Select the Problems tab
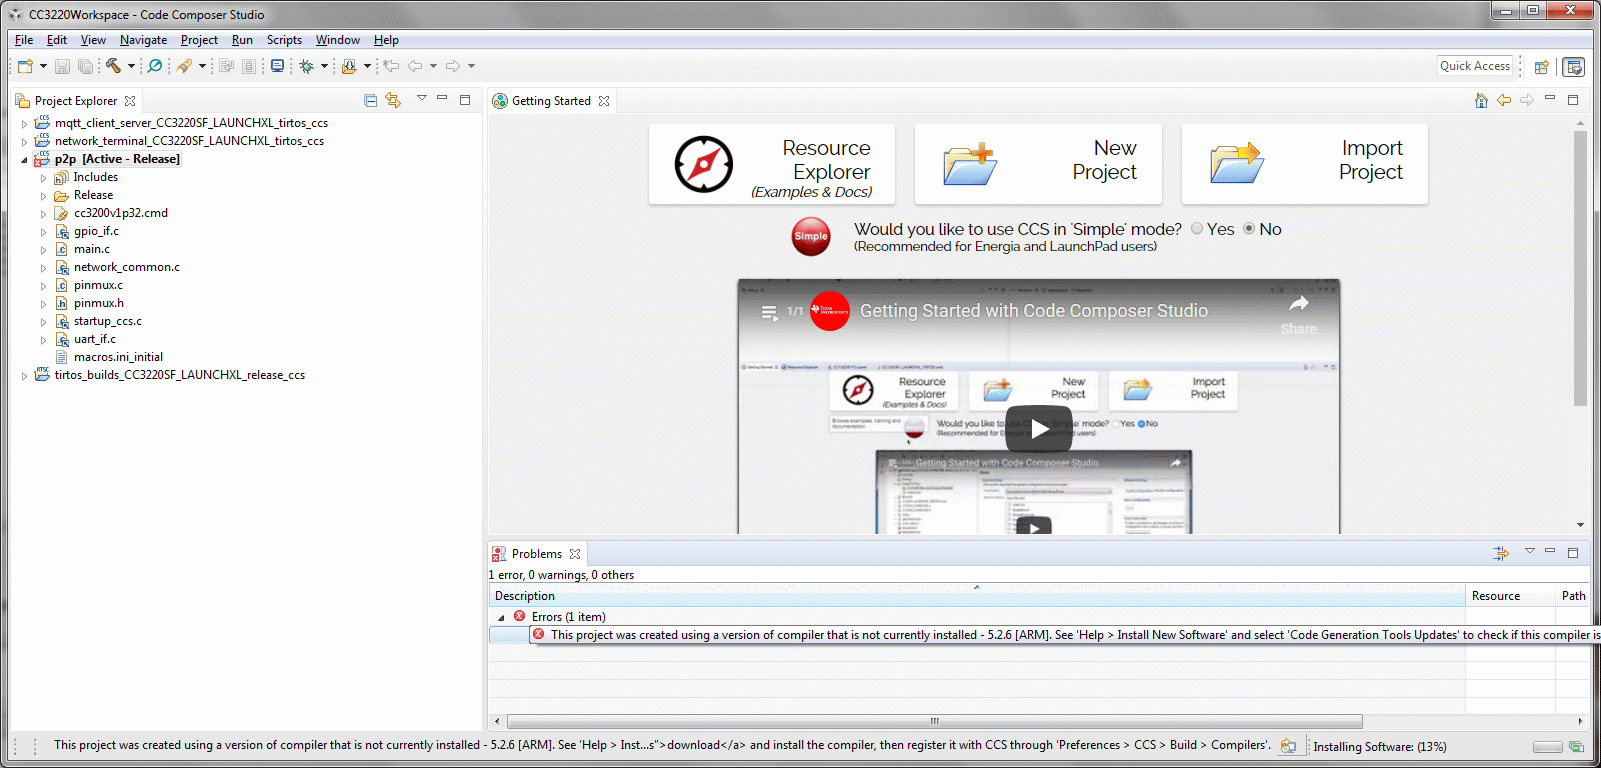The width and height of the screenshot is (1601, 768). [x=536, y=554]
